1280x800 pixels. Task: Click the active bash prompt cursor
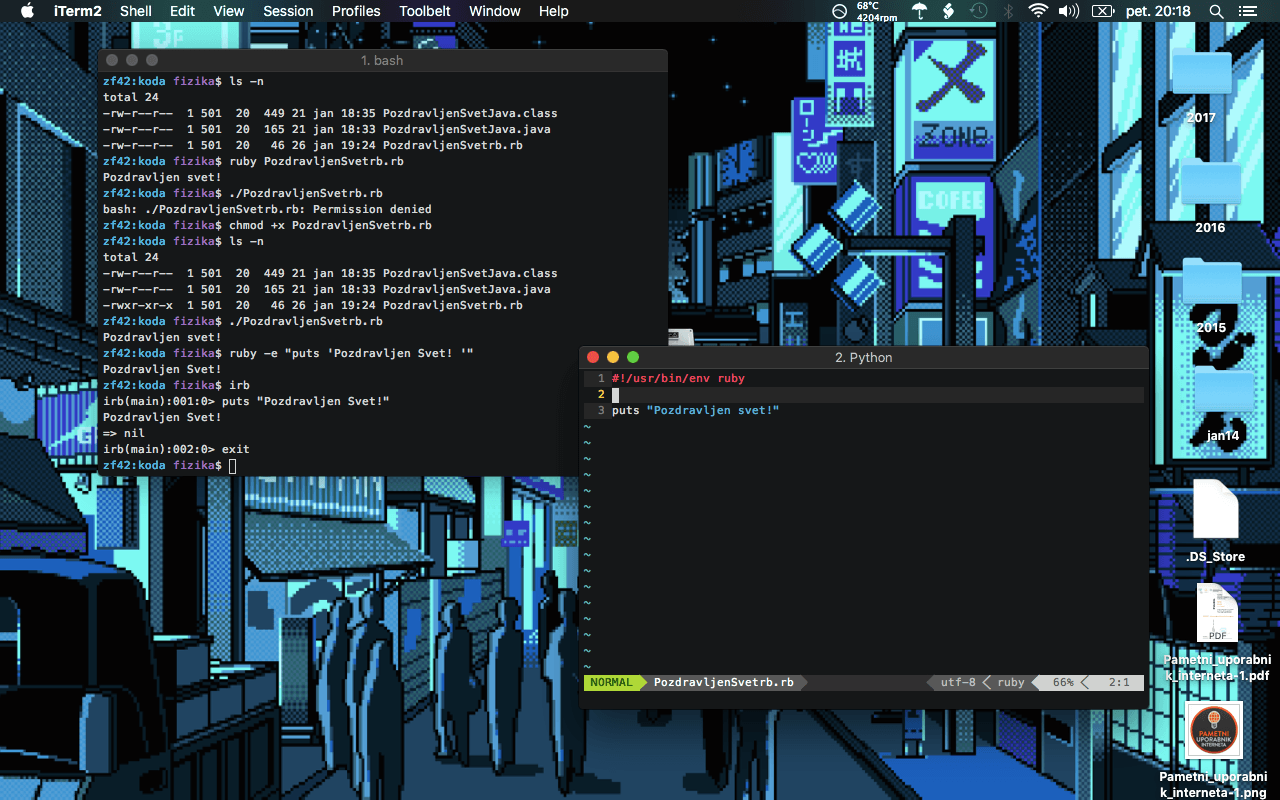pyautogui.click(x=233, y=466)
